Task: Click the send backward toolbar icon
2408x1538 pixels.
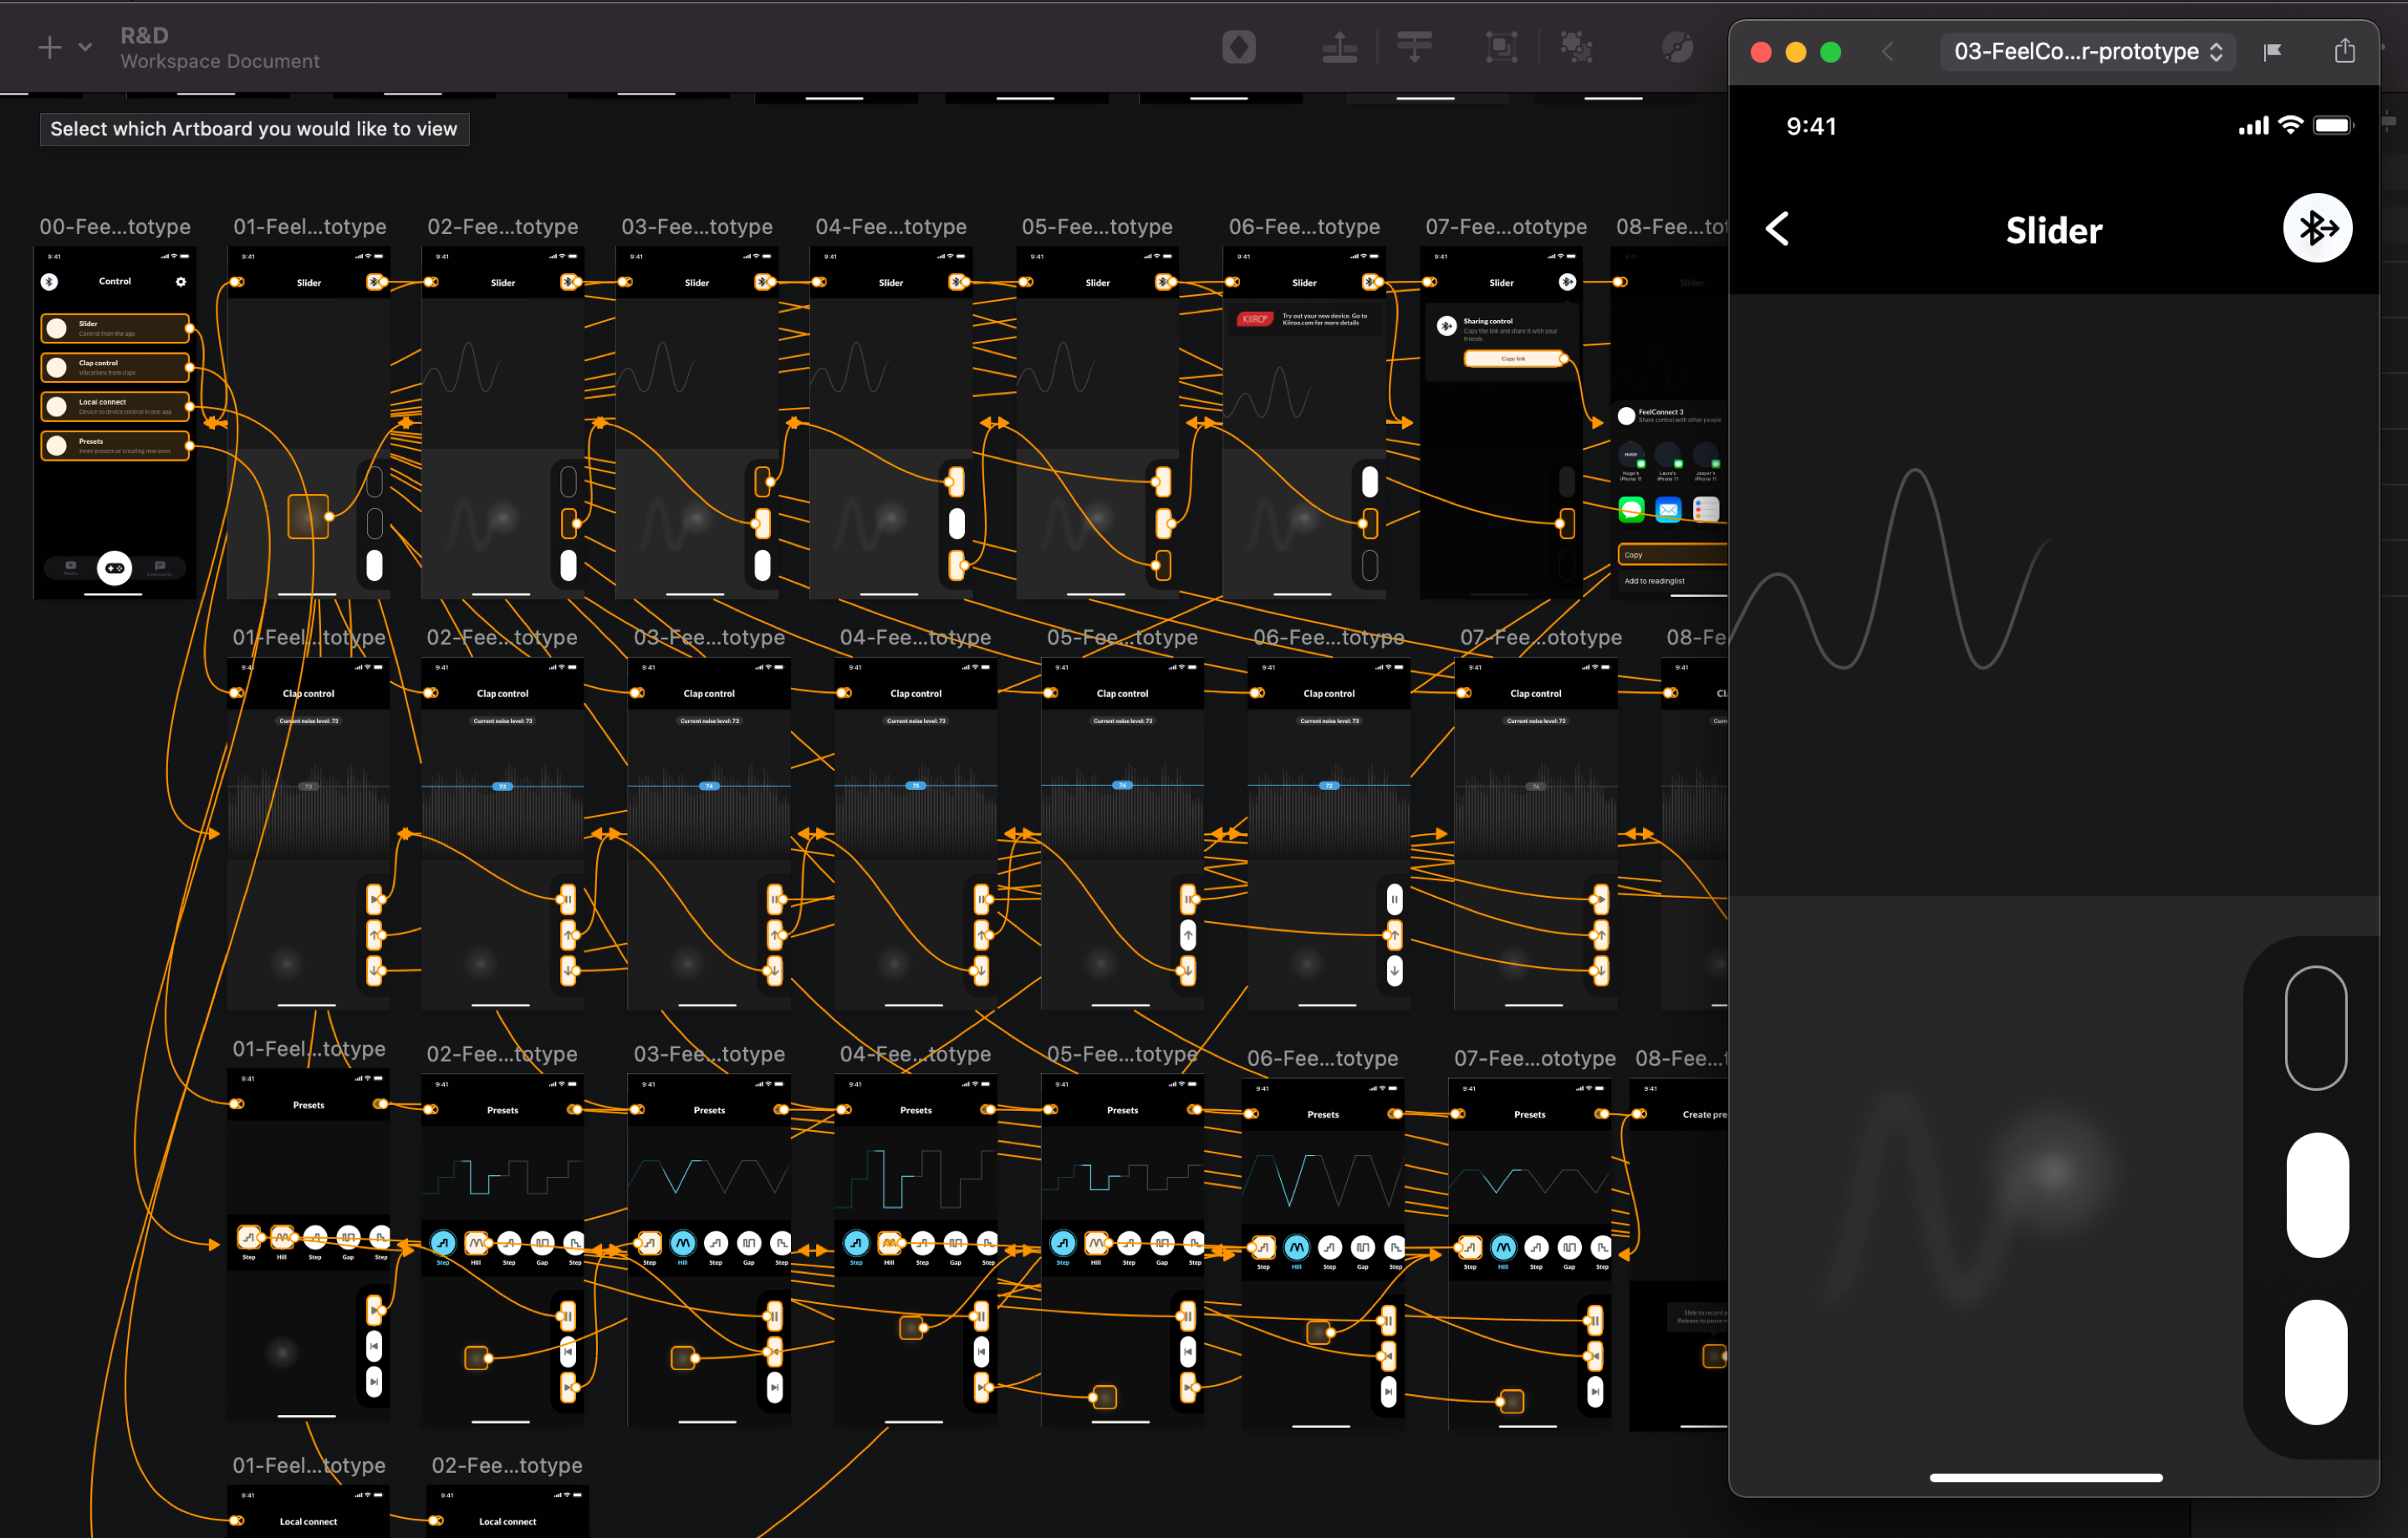Action: click(x=1414, y=47)
